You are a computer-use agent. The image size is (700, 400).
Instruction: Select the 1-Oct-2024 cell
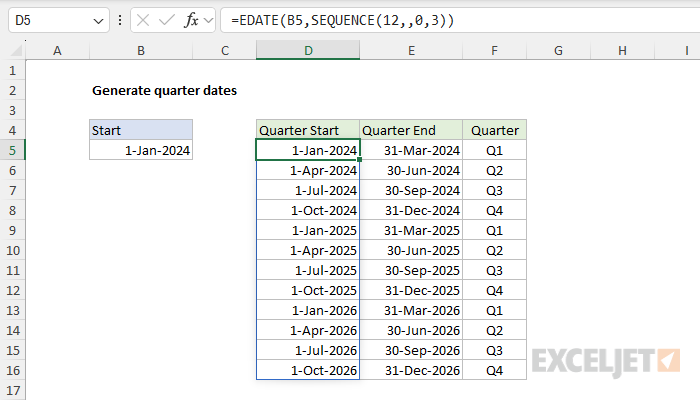(308, 210)
